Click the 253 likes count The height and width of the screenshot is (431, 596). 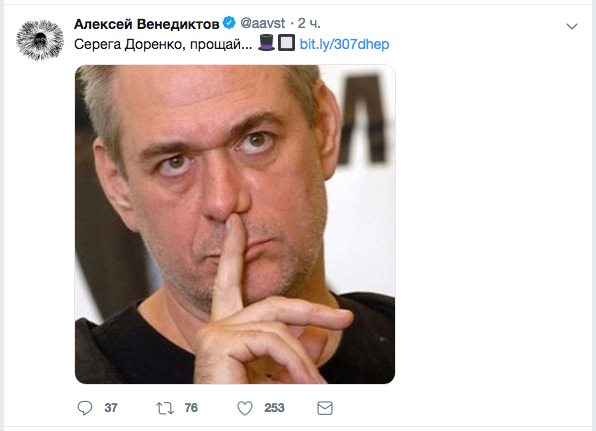click(274, 408)
